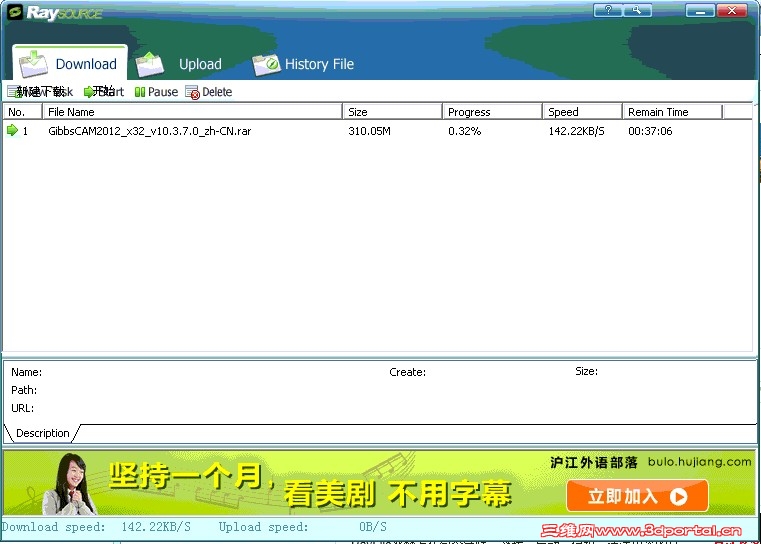Close the RaySource window
The image size is (761, 544).
tap(732, 10)
